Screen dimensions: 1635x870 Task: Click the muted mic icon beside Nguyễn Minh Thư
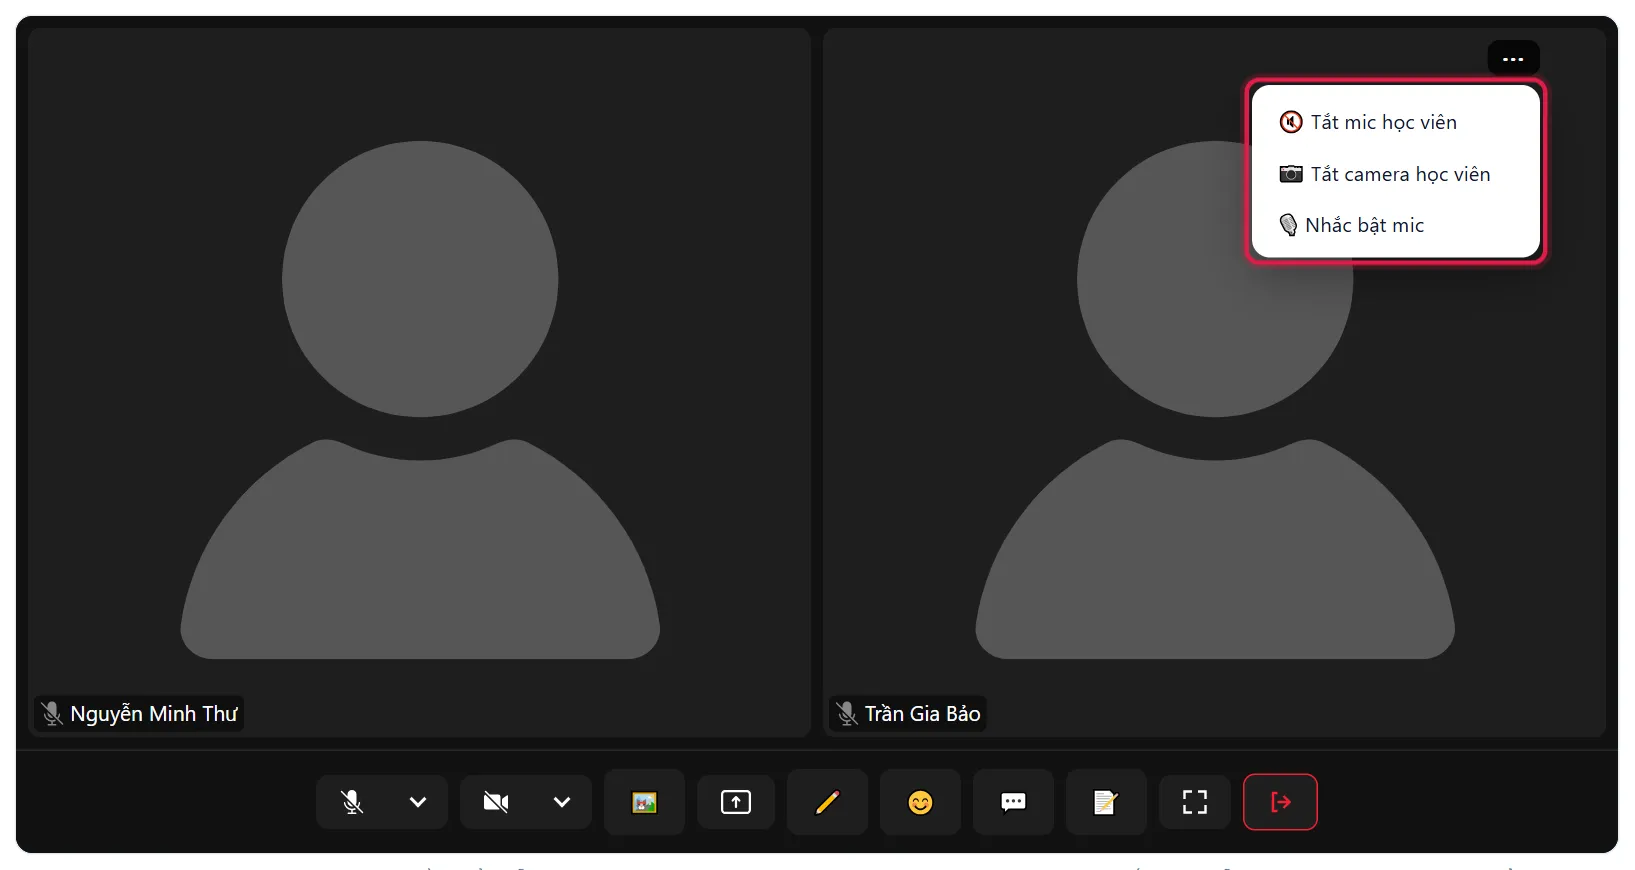[52, 714]
